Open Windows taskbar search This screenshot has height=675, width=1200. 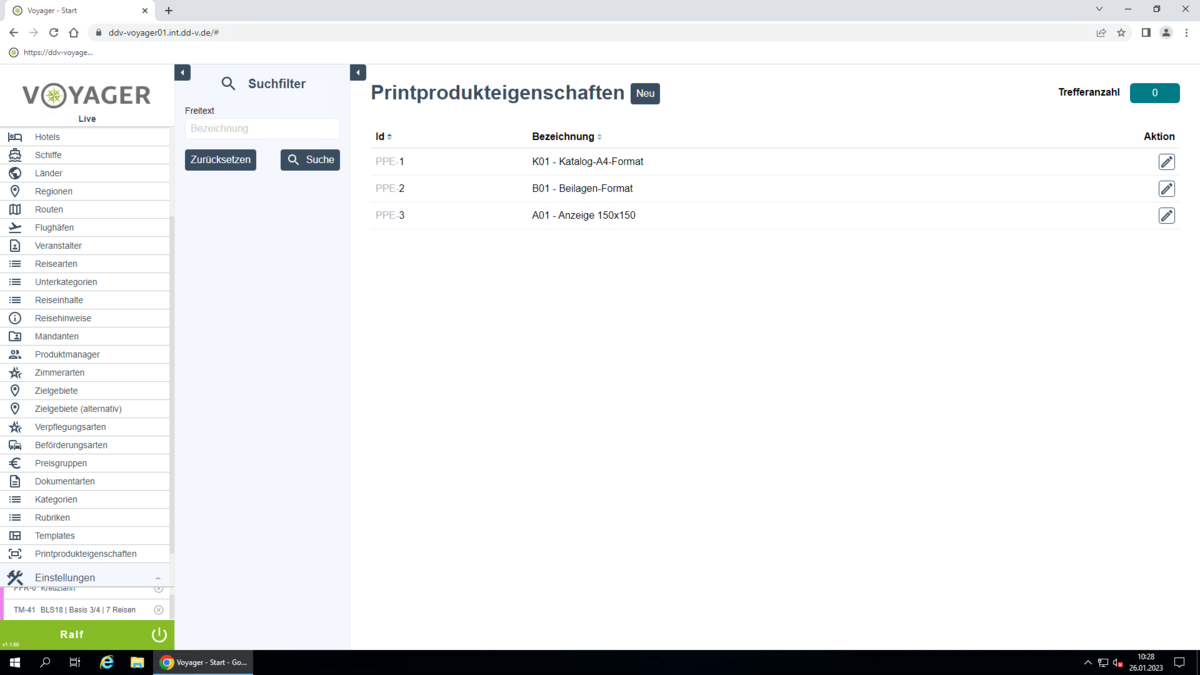45,662
